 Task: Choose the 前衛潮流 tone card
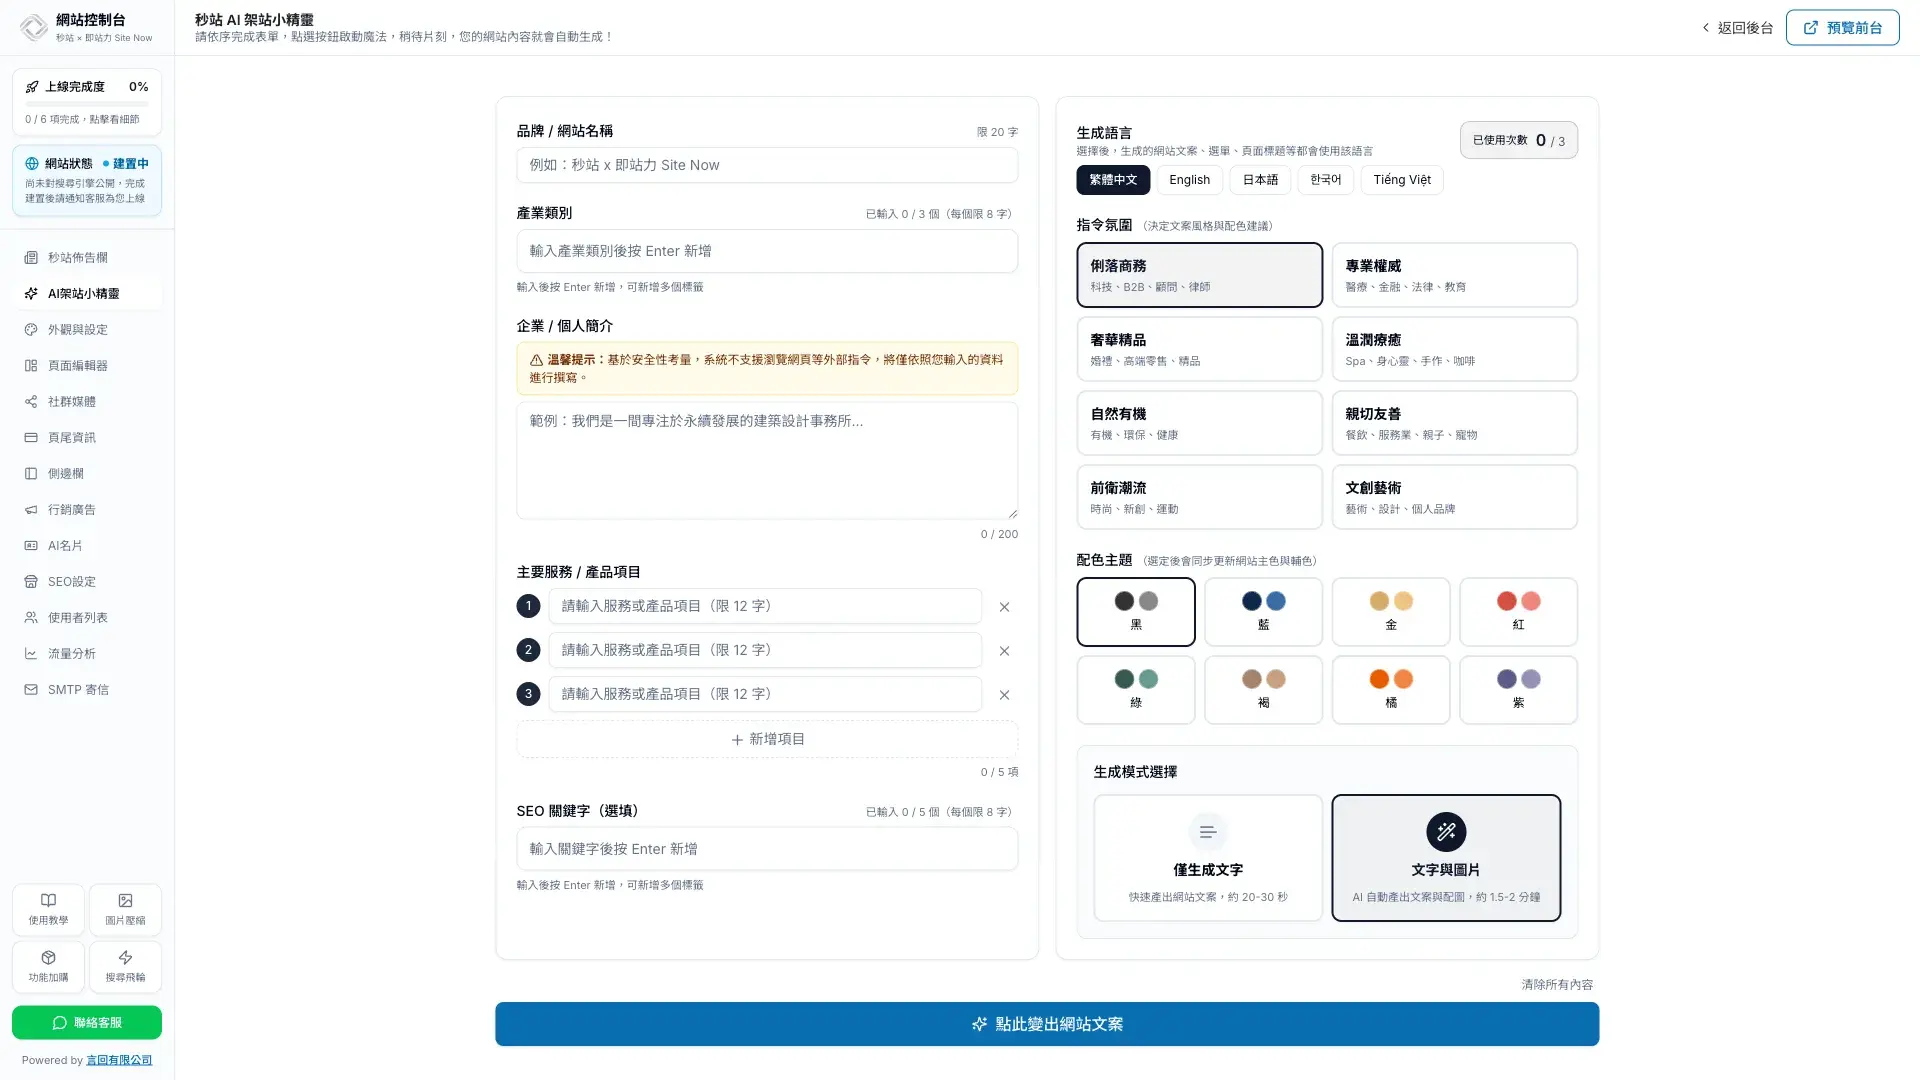click(1199, 497)
